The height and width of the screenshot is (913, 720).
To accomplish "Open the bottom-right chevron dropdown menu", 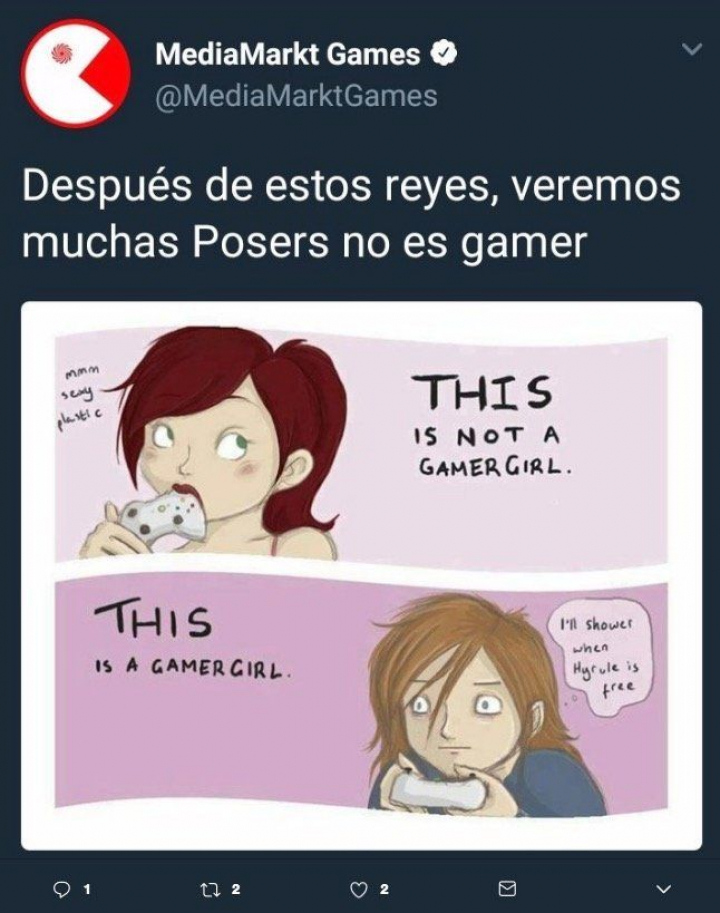I will 663,889.
